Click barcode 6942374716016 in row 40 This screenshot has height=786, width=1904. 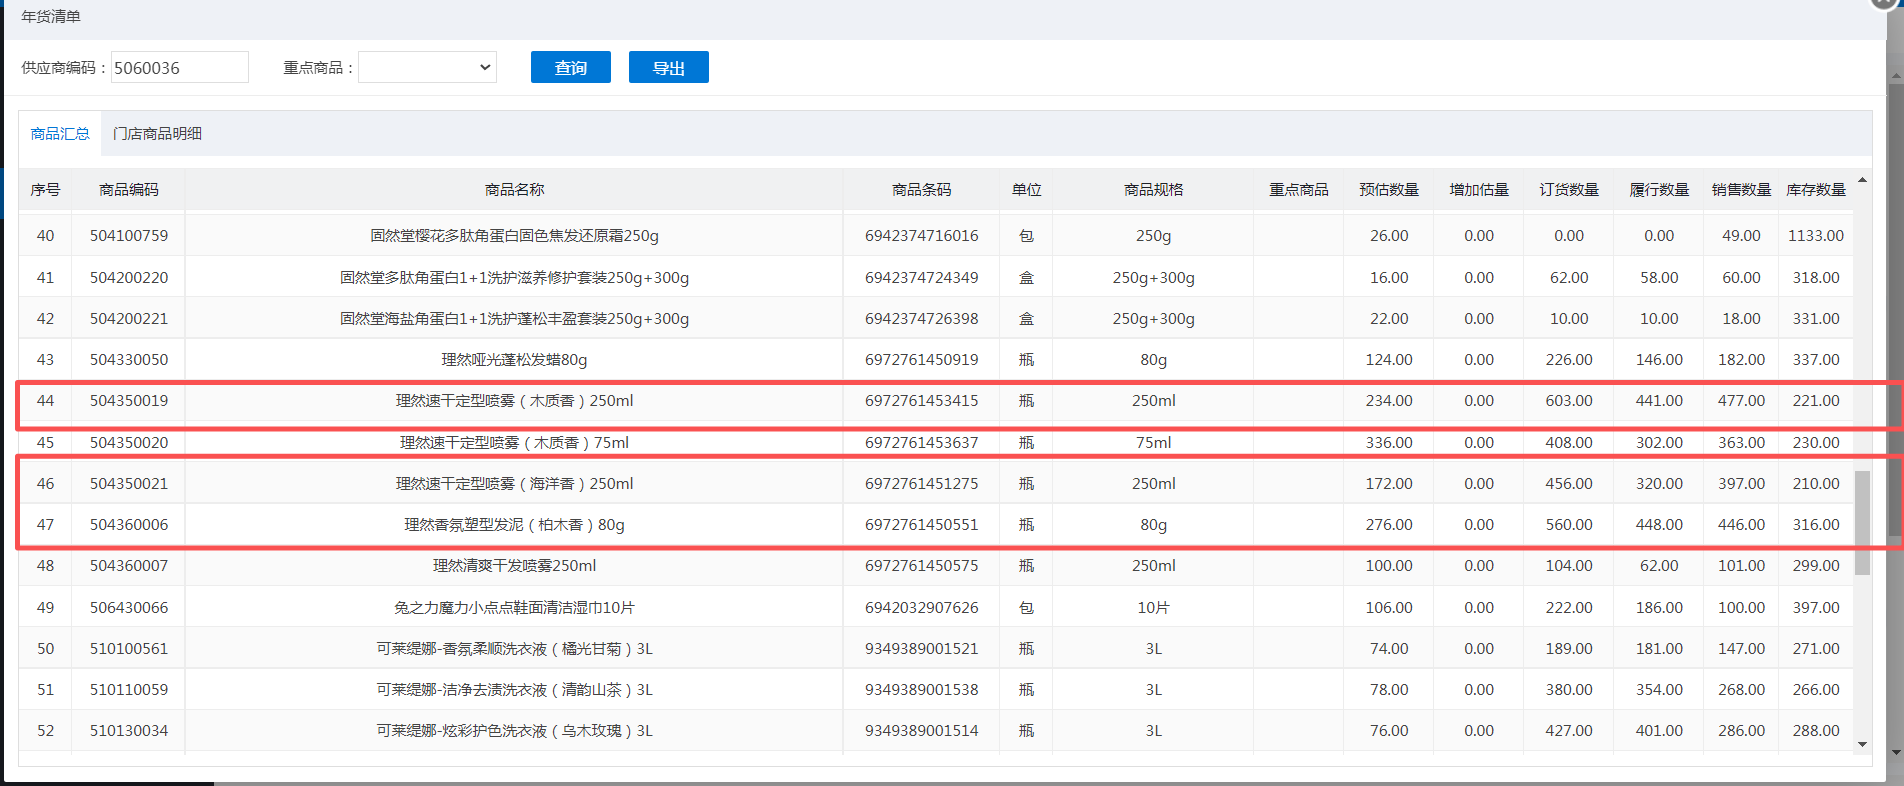921,236
